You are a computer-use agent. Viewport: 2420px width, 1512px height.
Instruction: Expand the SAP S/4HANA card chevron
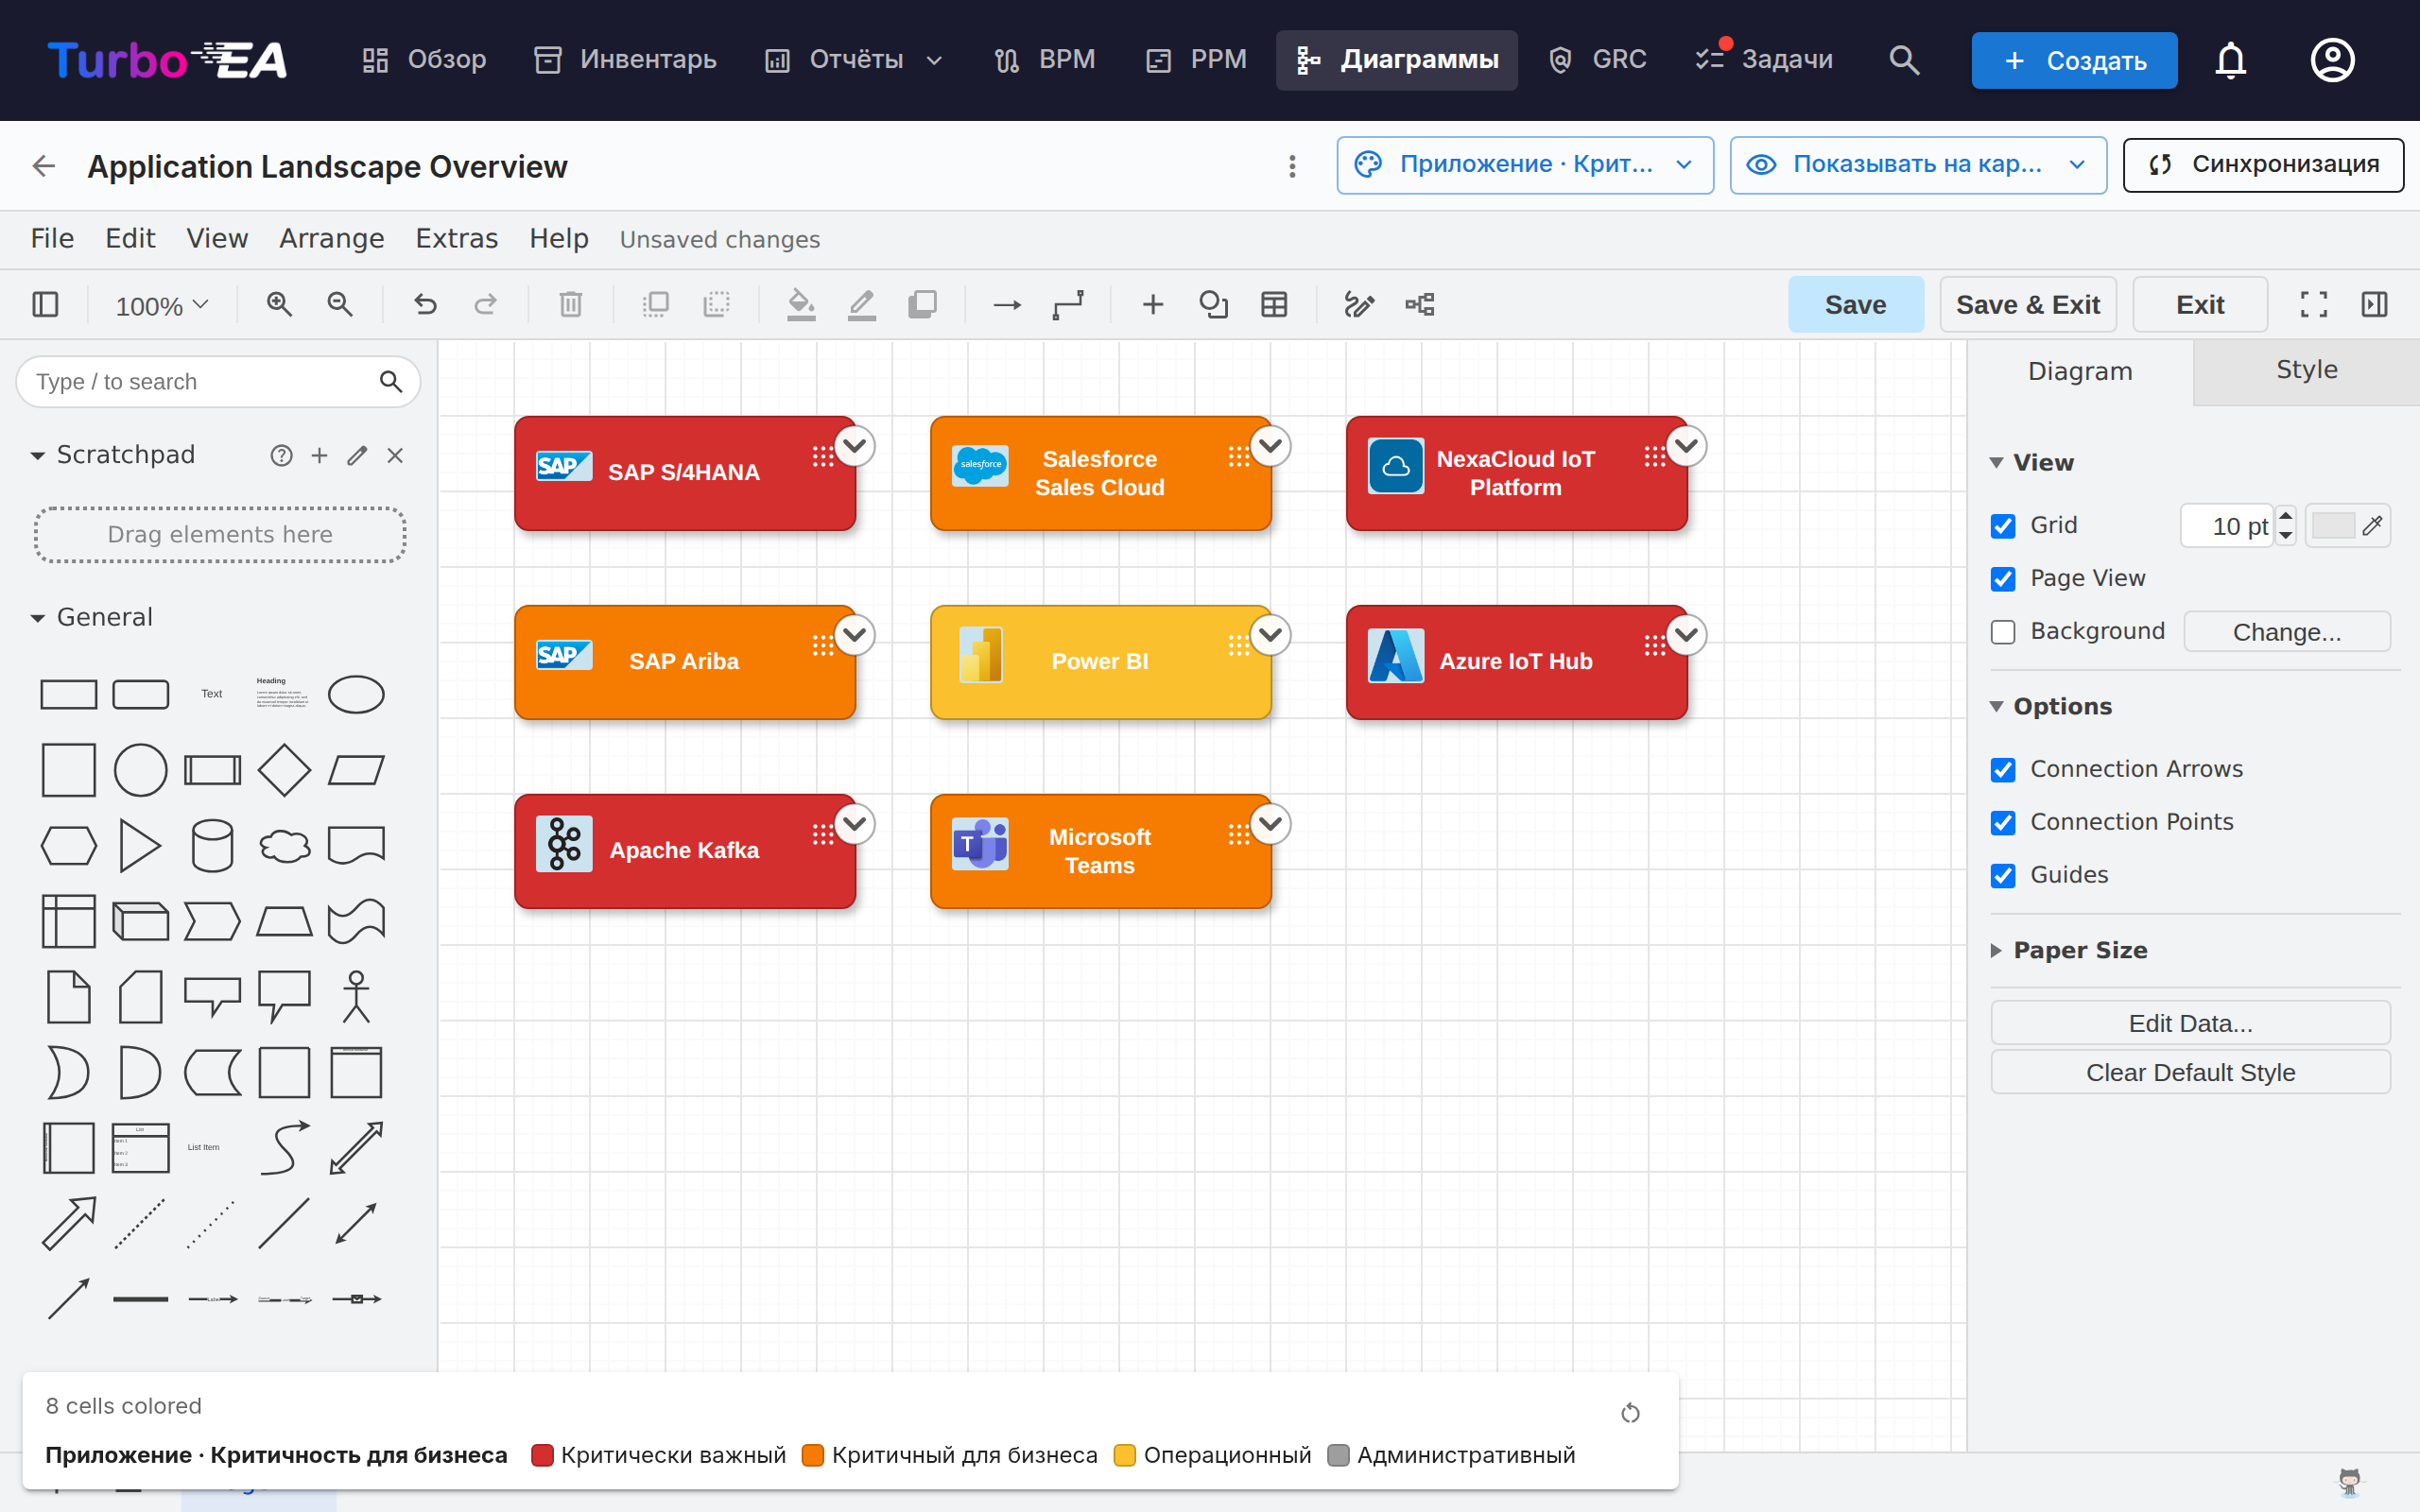[x=855, y=445]
